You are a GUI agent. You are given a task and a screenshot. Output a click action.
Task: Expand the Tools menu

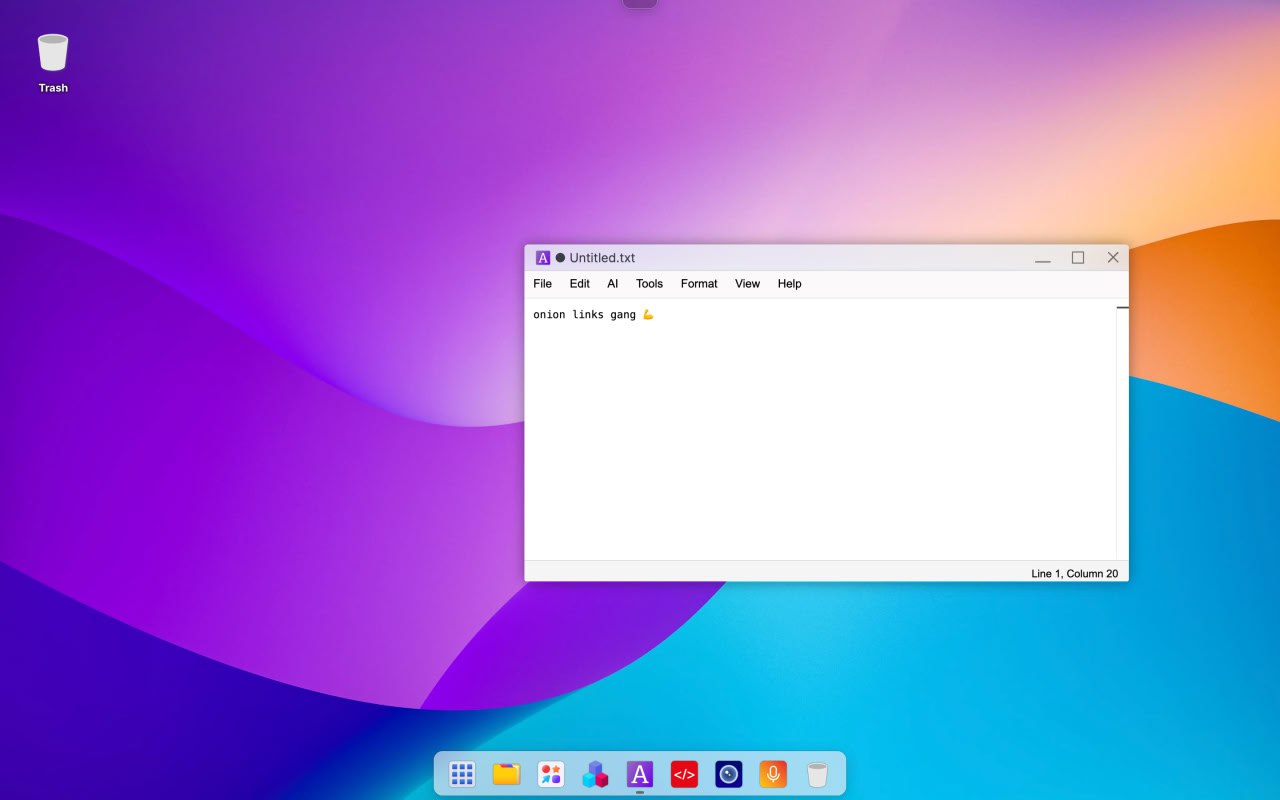(x=649, y=284)
